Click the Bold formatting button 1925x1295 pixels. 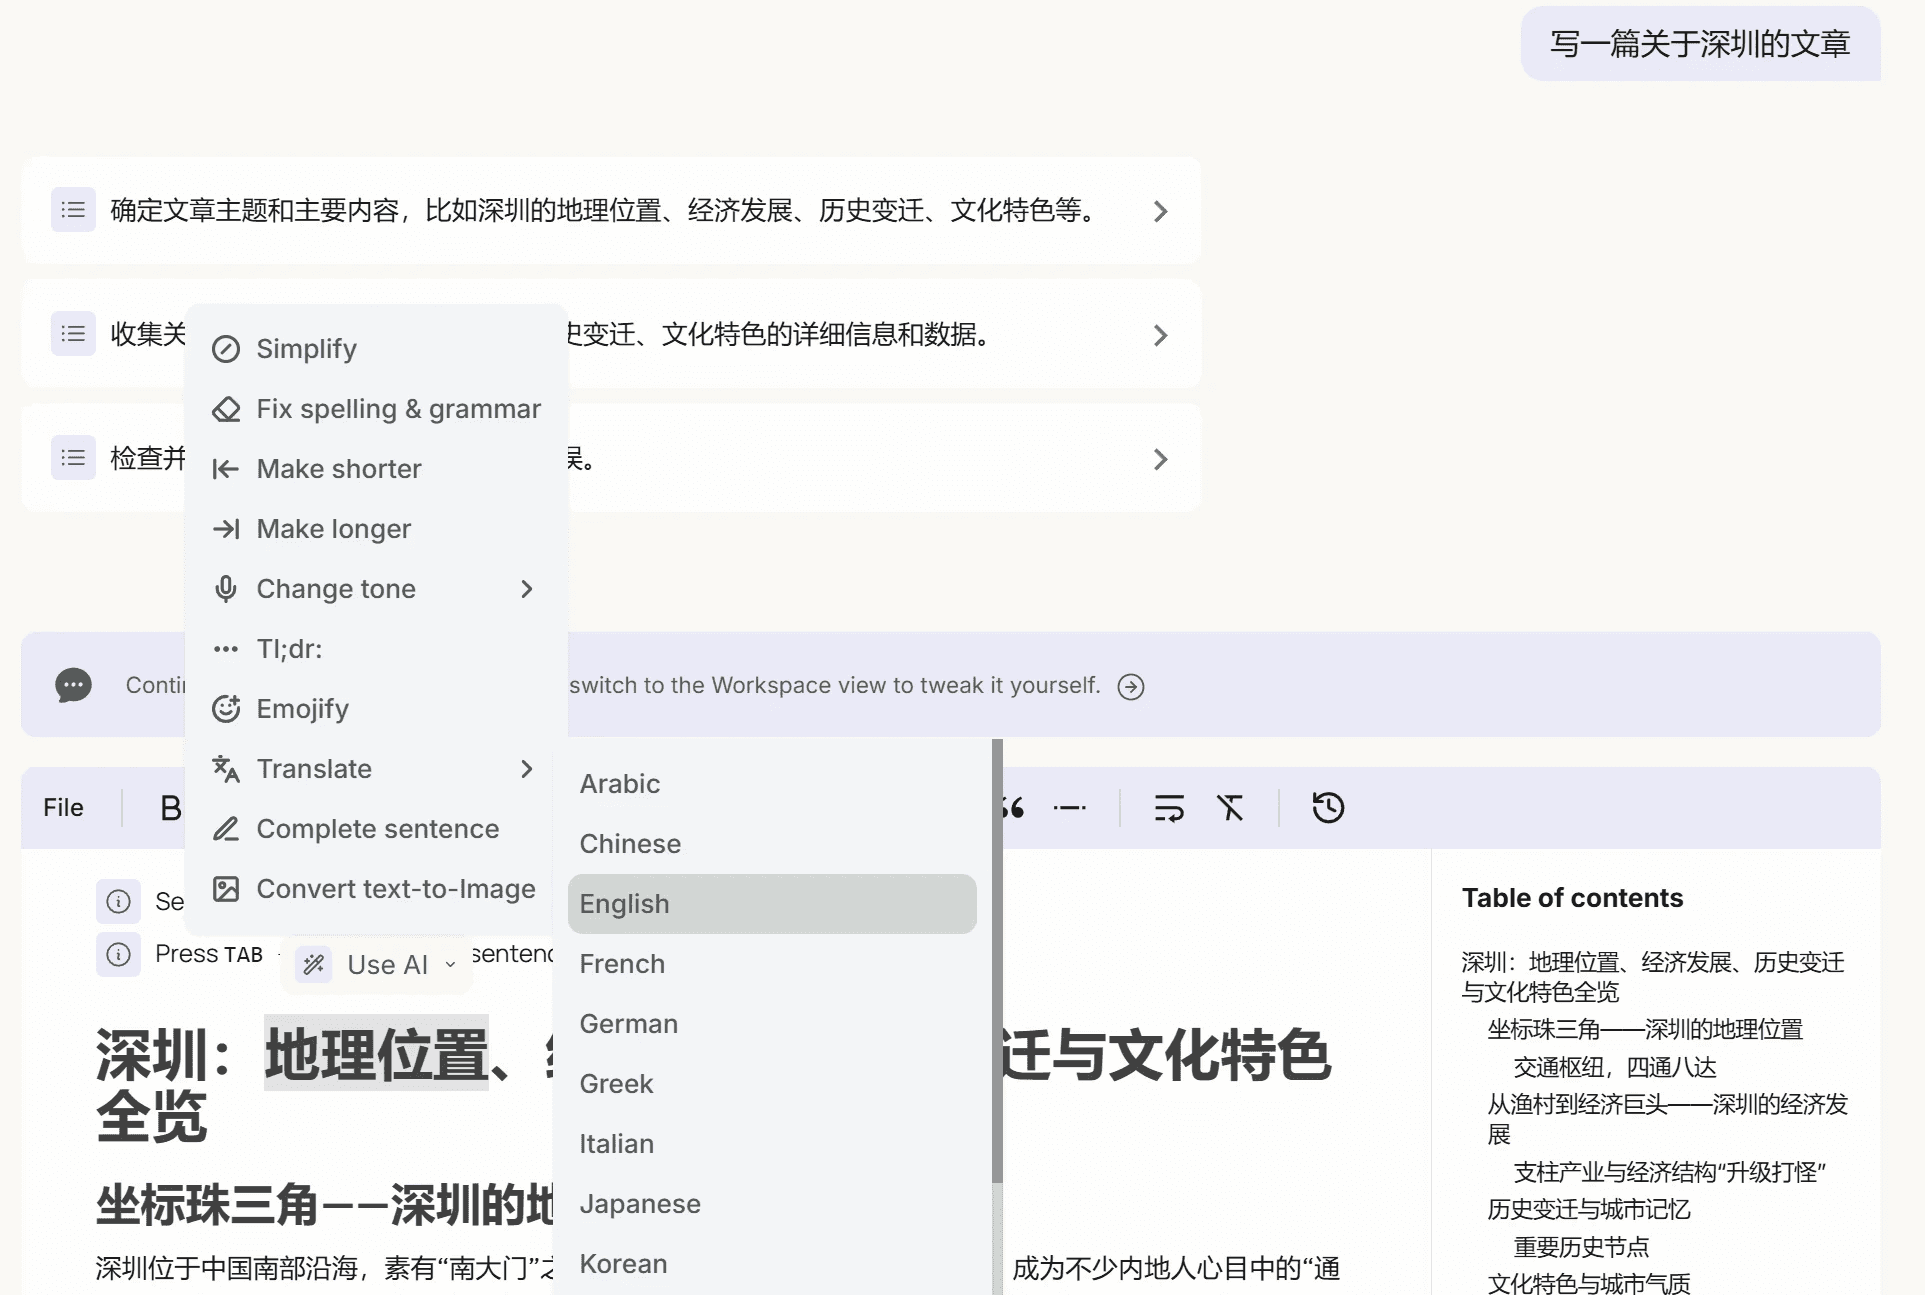click(x=171, y=808)
